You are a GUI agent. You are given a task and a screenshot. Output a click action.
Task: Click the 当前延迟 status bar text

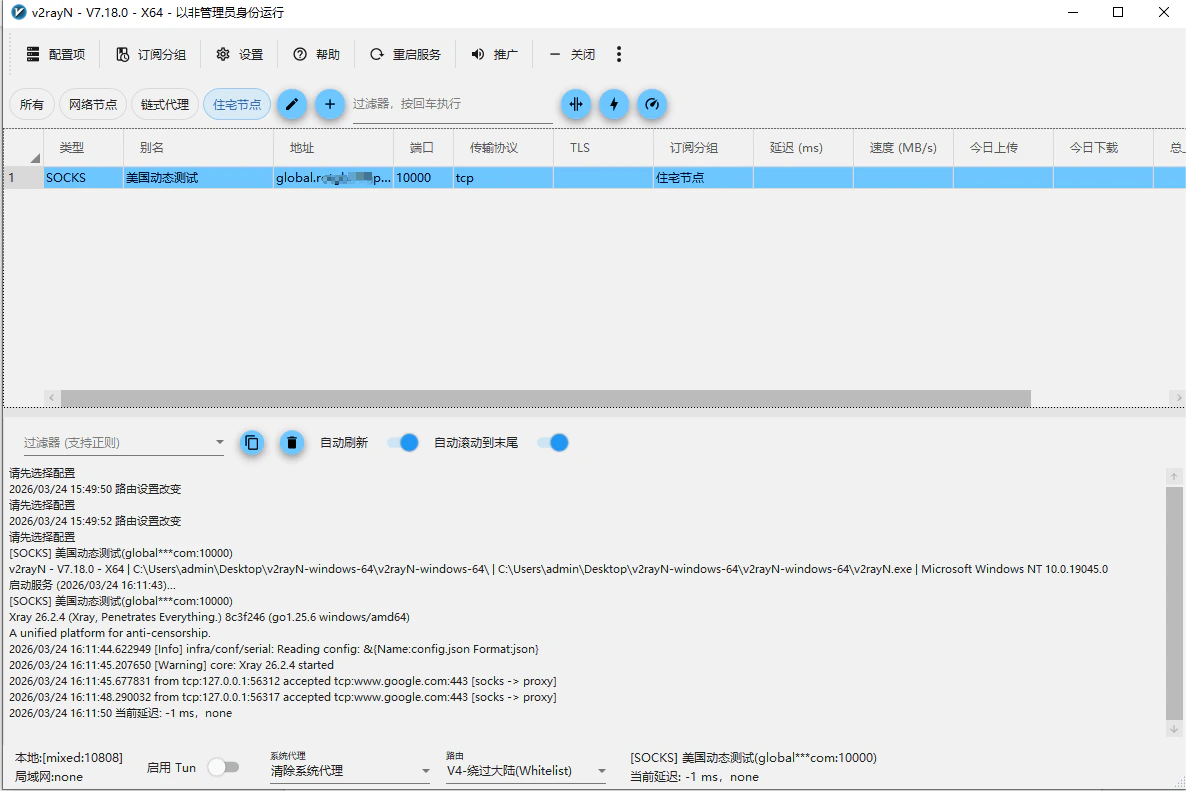(694, 777)
